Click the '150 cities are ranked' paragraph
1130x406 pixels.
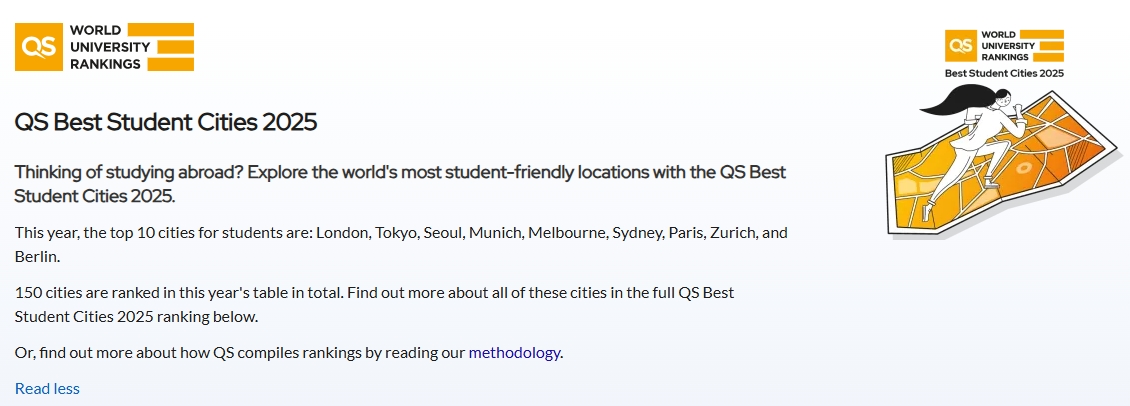(x=375, y=304)
